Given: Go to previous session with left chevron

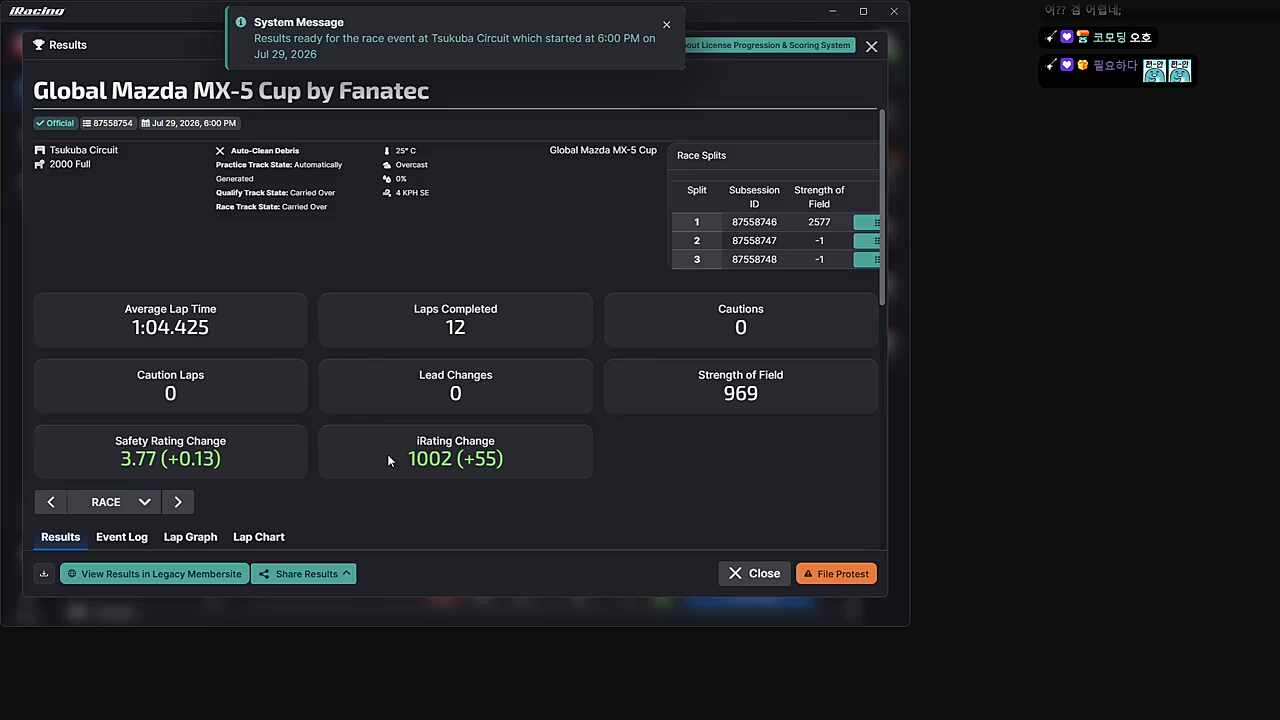Looking at the screenshot, I should click(51, 502).
